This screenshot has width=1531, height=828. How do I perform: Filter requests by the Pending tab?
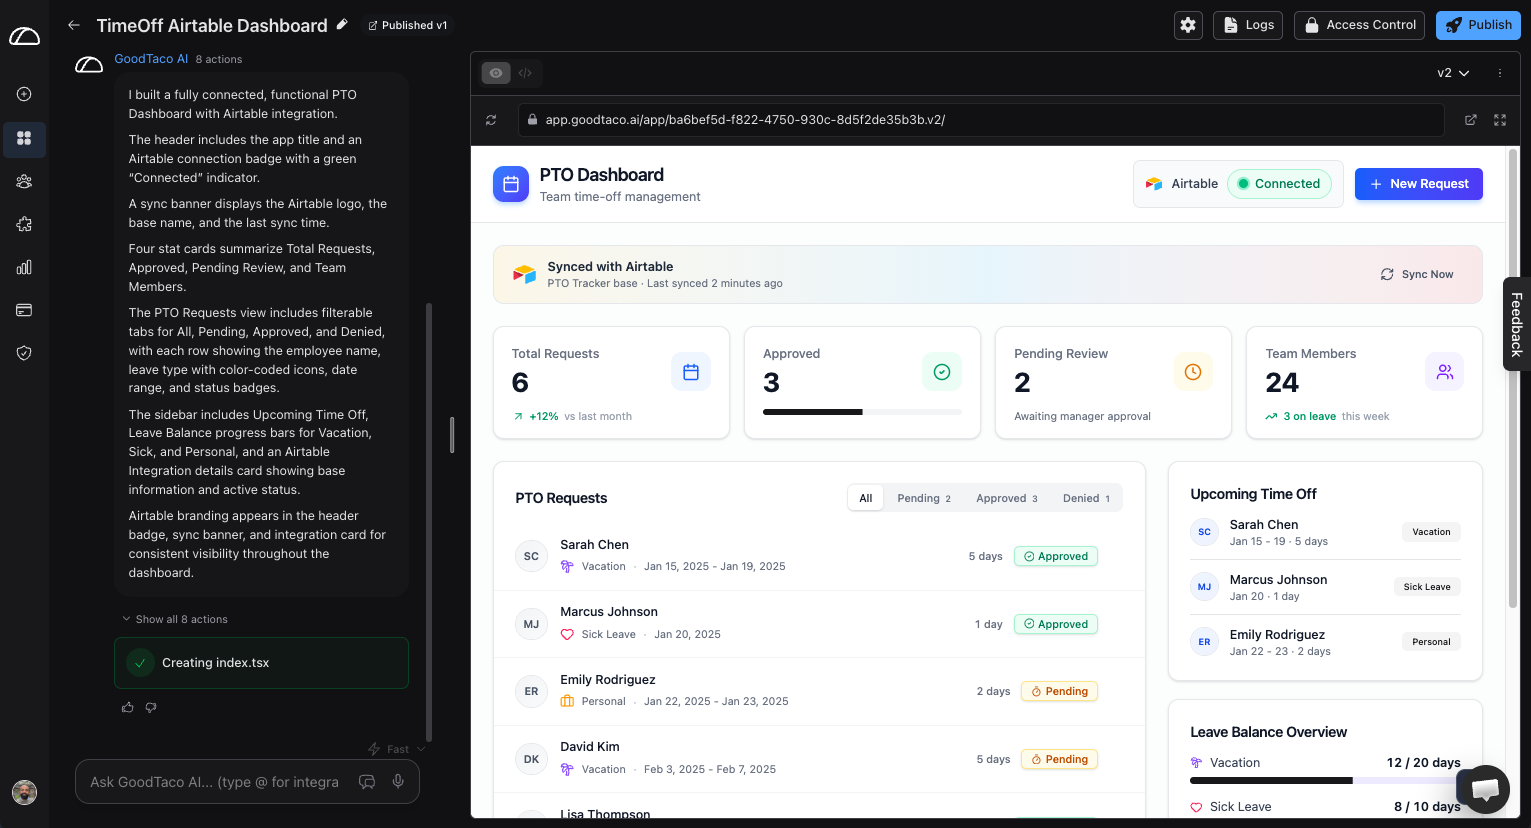924,498
